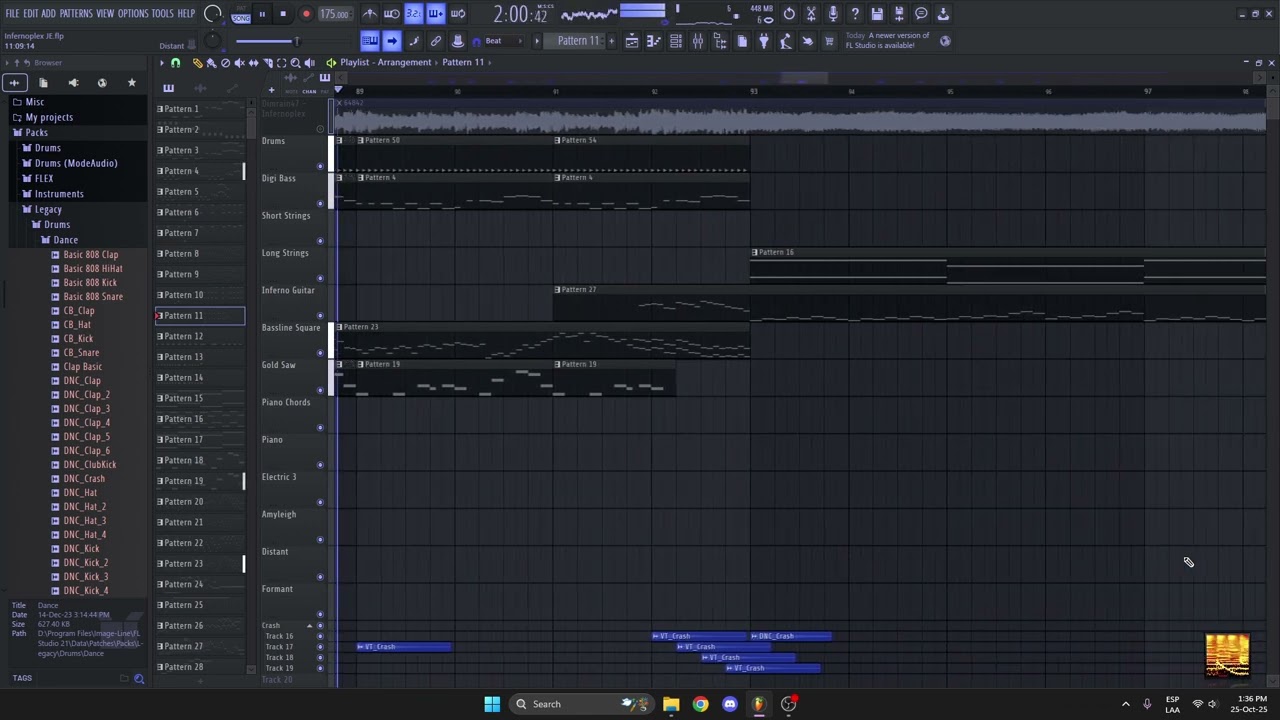Viewport: 1280px width, 720px height.
Task: Toggle the blend recording overdub button
Action: coord(436,14)
